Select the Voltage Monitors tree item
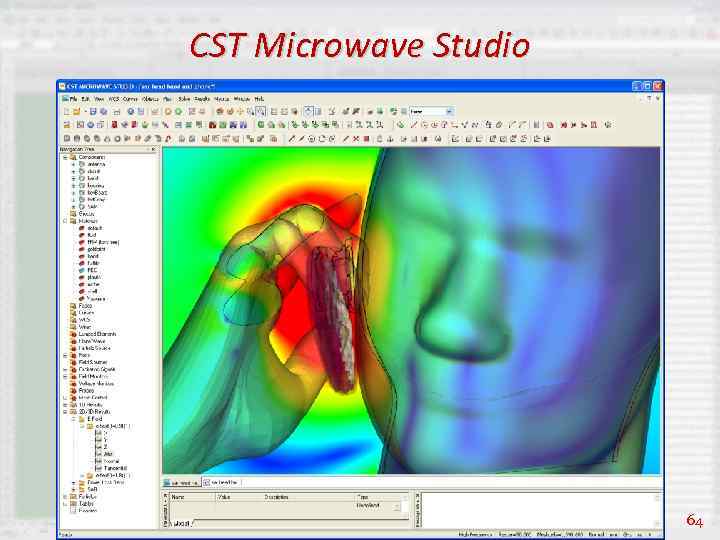This screenshot has height=540, width=720. (x=96, y=383)
